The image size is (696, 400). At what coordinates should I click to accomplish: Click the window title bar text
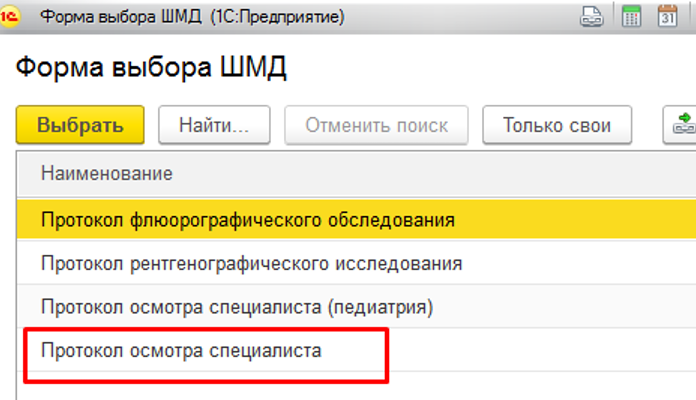[x=180, y=16]
